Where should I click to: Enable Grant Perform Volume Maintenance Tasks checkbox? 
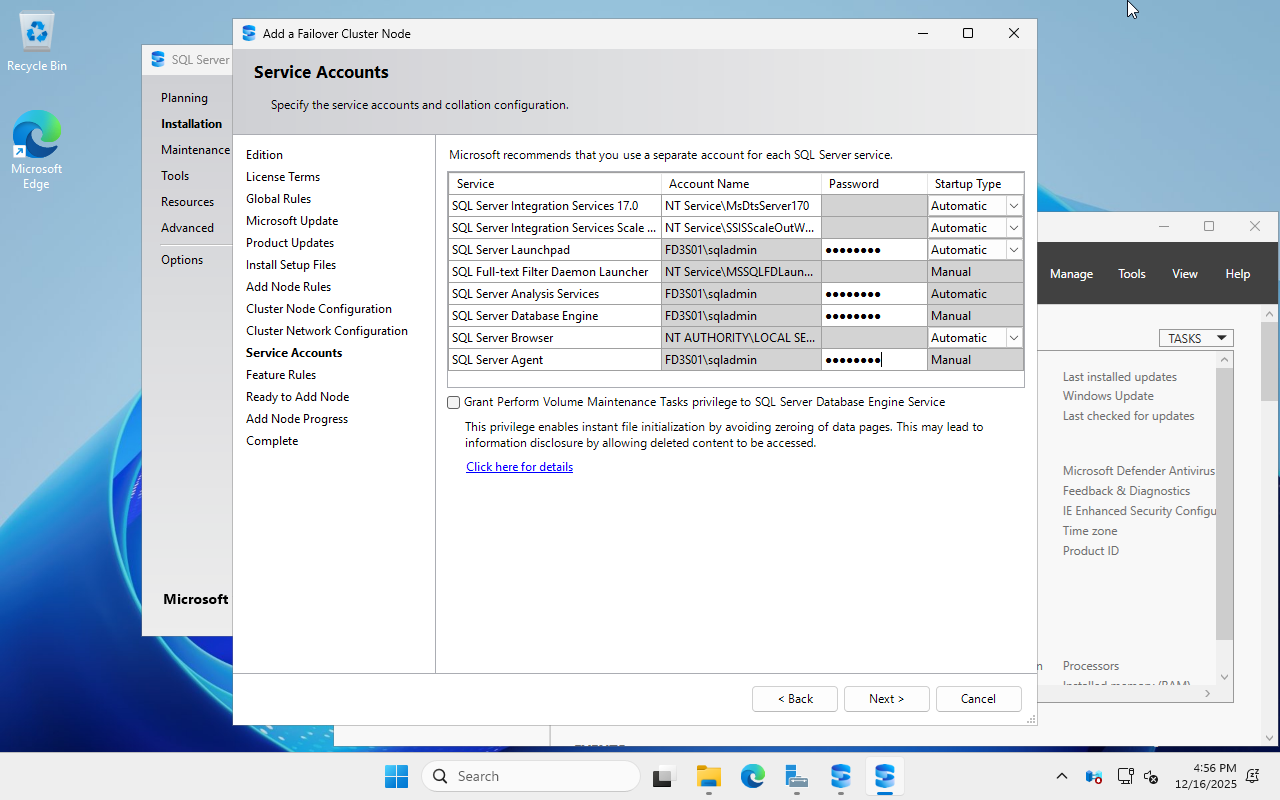coord(454,402)
